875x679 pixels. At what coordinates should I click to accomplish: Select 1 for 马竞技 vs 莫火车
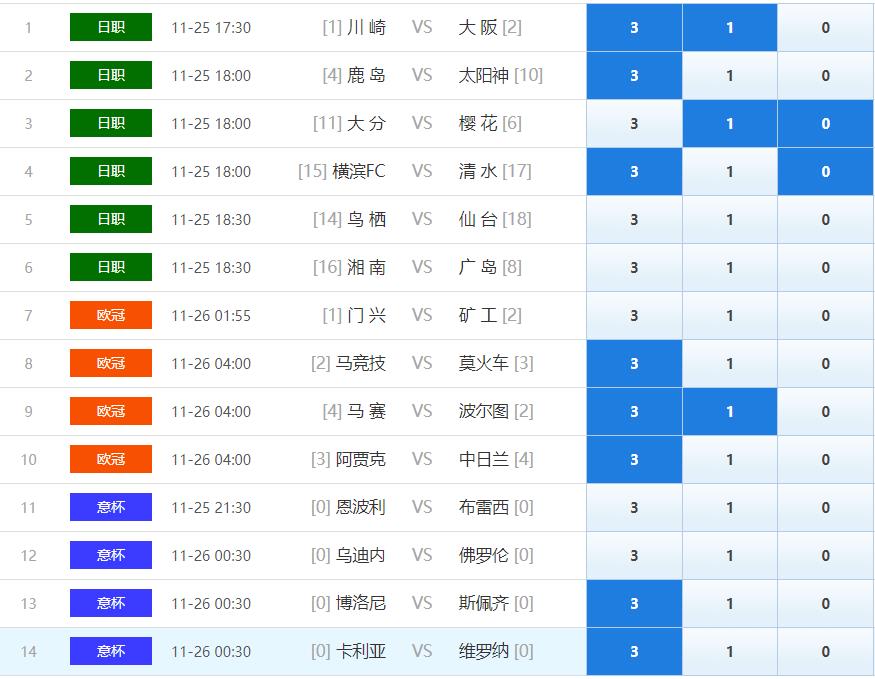[x=730, y=364]
